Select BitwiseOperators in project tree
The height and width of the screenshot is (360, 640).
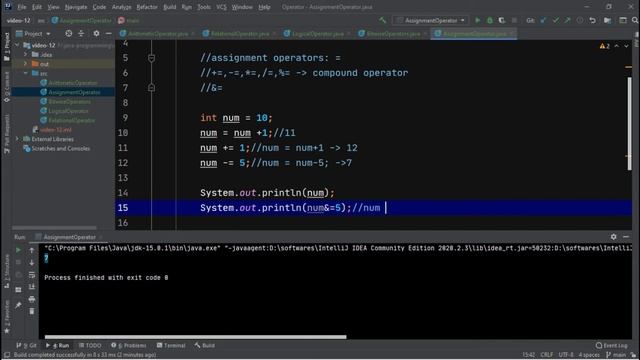[x=69, y=102]
